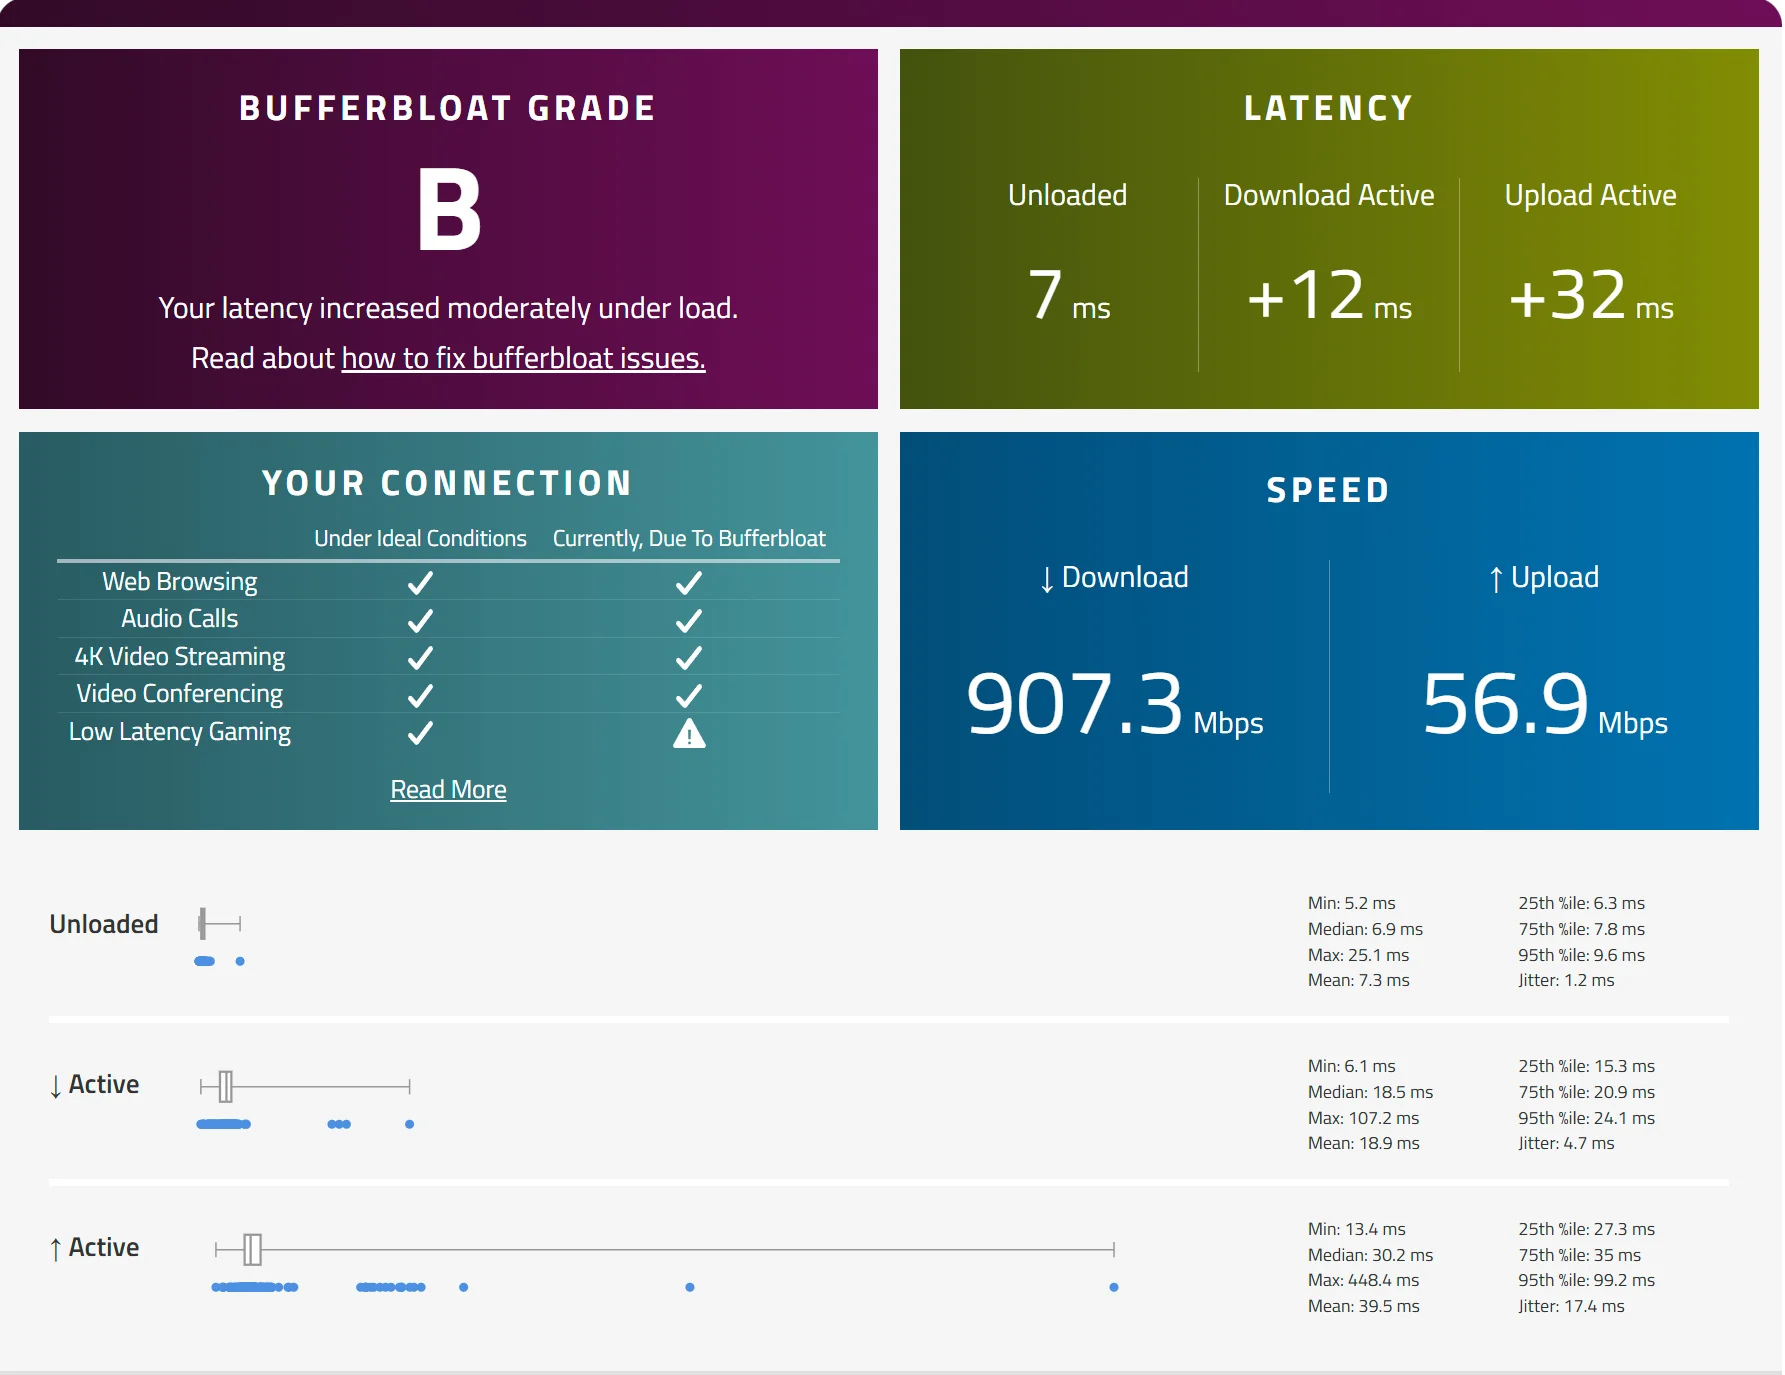Click the Low Latency Gaming ideal checkmark
Image resolution: width=1785 pixels, height=1375 pixels.
[x=421, y=733]
